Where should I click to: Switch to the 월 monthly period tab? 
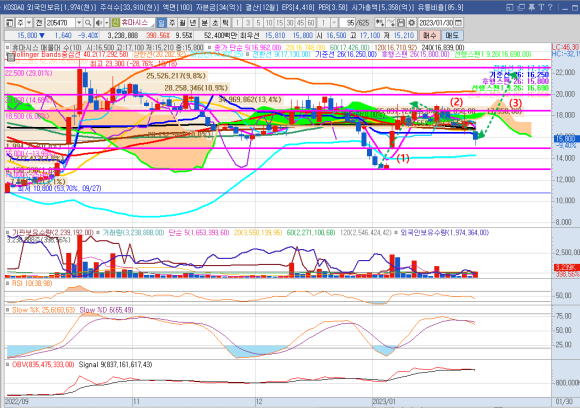point(182,23)
